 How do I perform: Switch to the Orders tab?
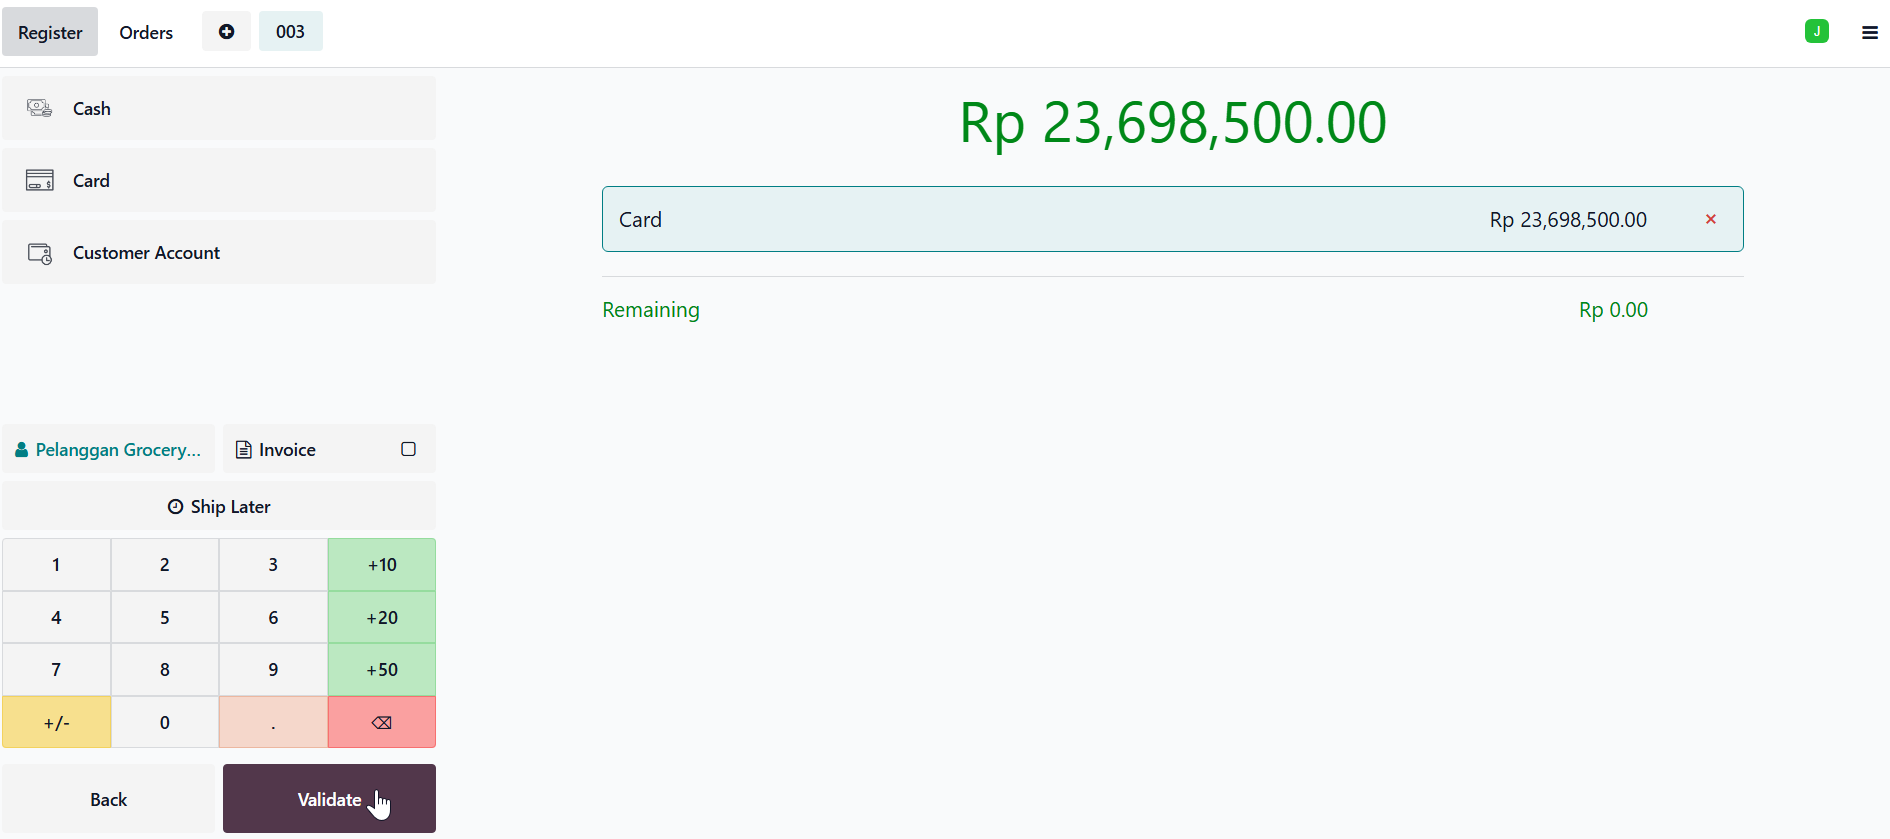(146, 32)
